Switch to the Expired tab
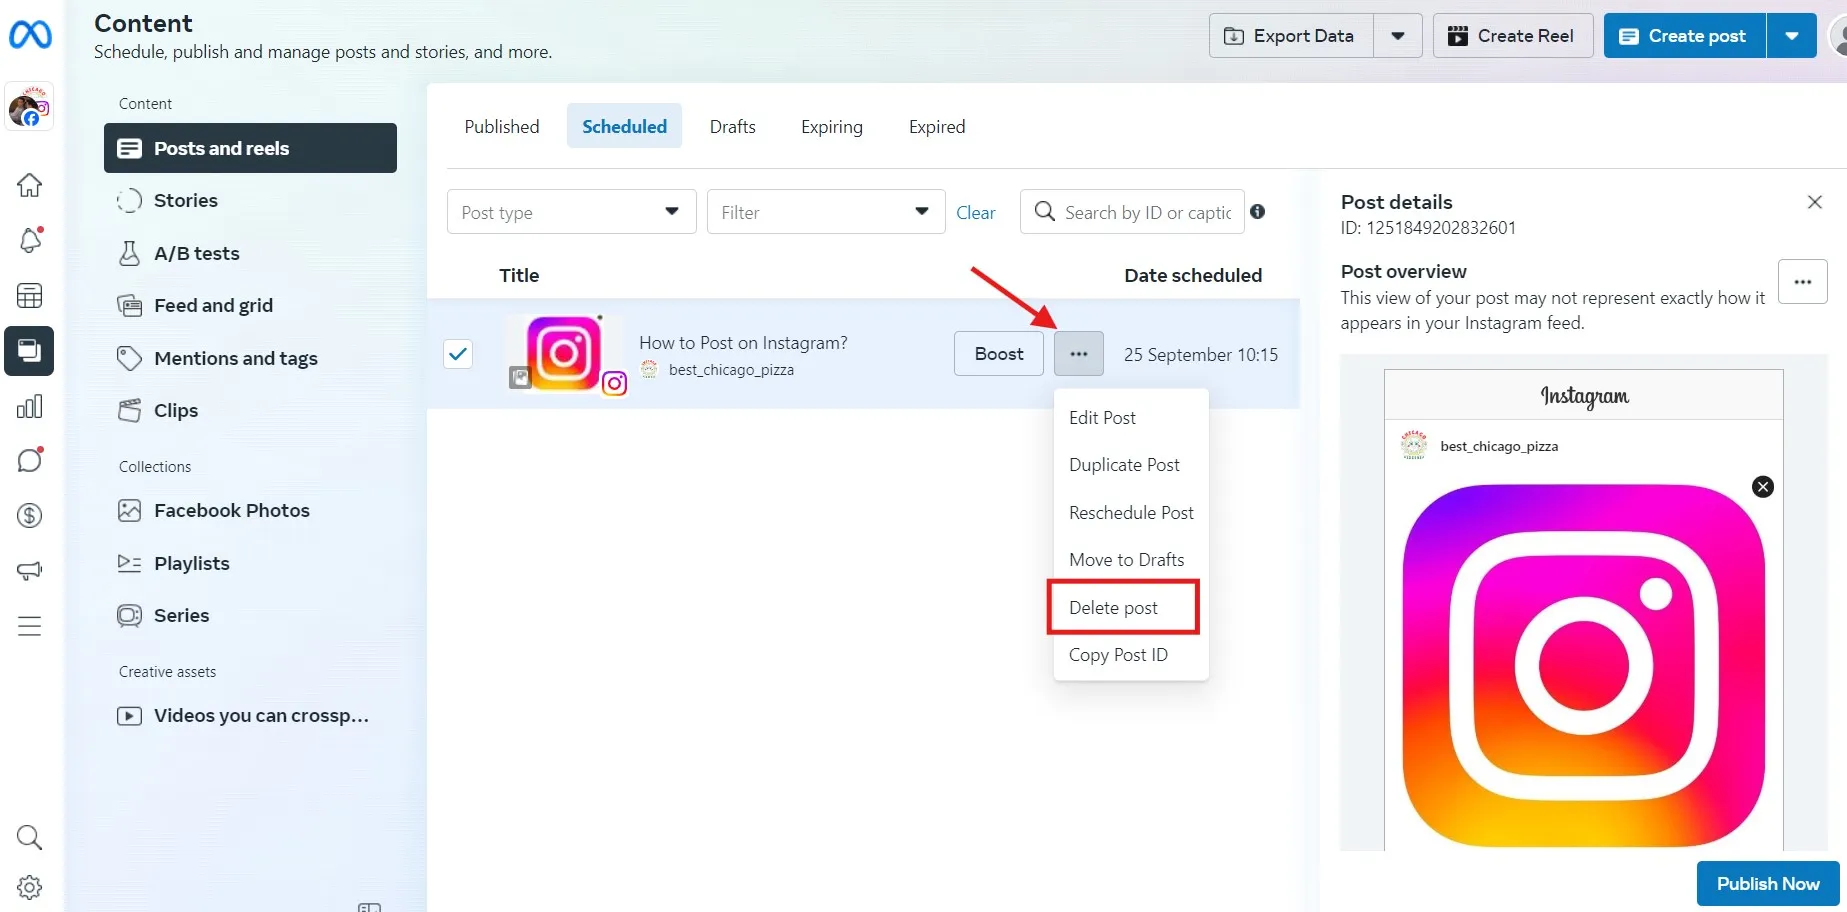 937,126
